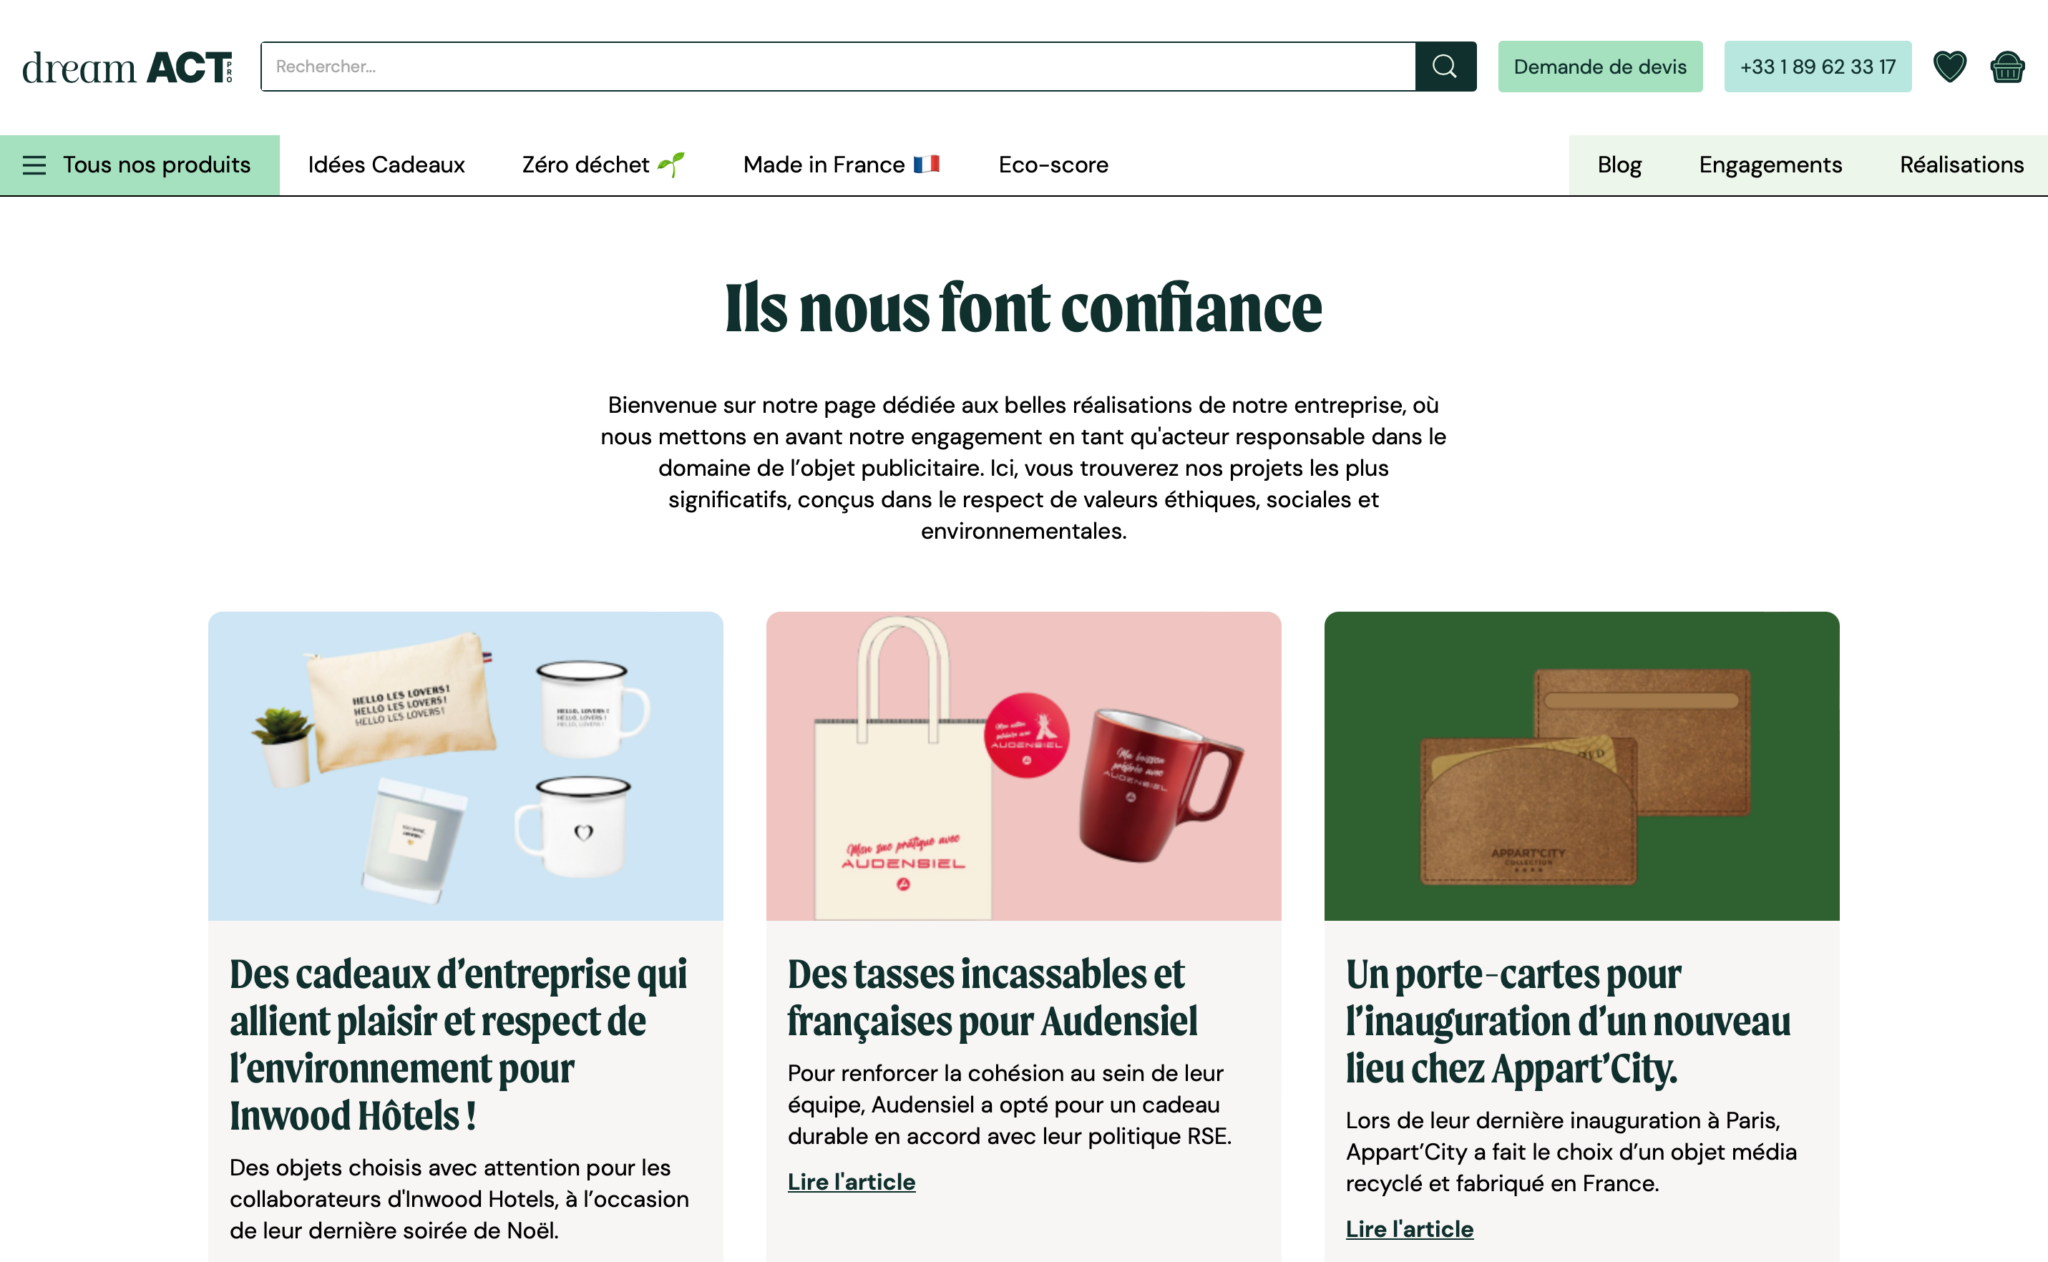This screenshot has width=2048, height=1262.
Task: Click the search magnifier icon button
Action: tap(1445, 66)
